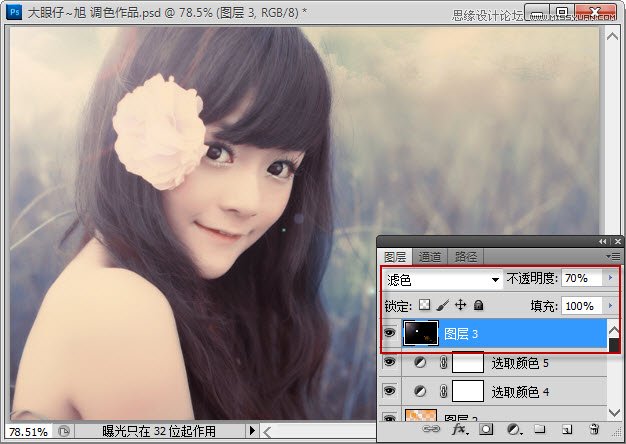Toggle visibility of 图层 2 layer

(390, 417)
